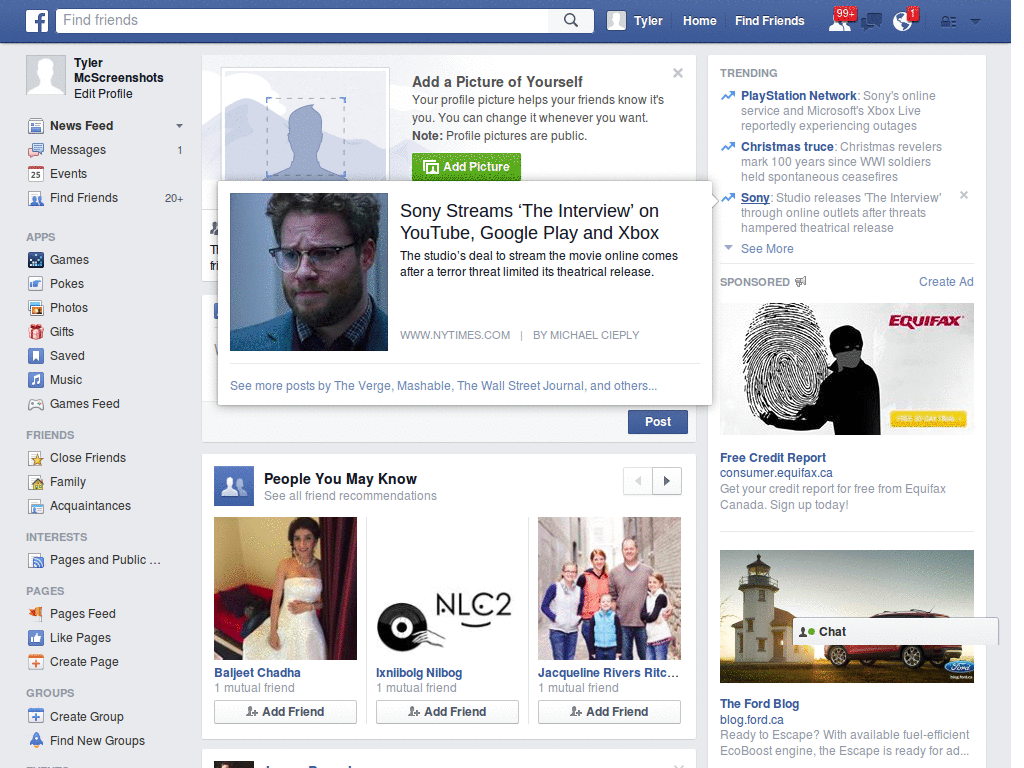The height and width of the screenshot is (768, 1024).
Task: Click the Saved bookmark icon
Action: coord(36,356)
